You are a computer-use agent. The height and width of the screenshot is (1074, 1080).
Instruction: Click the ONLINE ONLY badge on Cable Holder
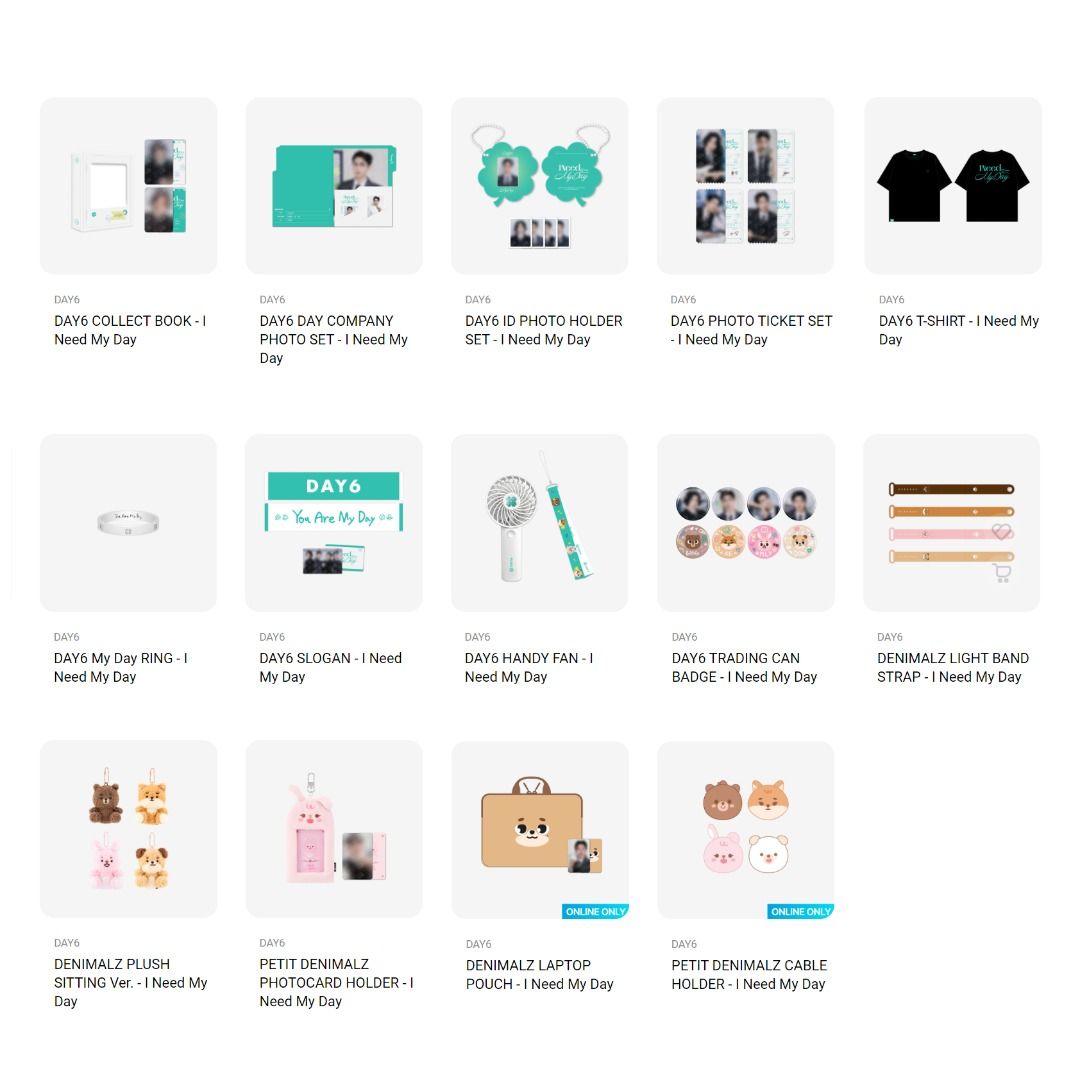click(800, 911)
